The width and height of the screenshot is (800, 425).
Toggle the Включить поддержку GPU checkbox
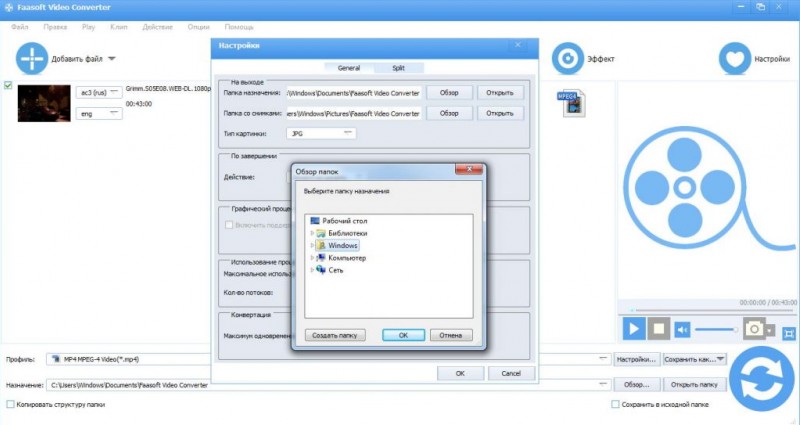click(x=229, y=224)
